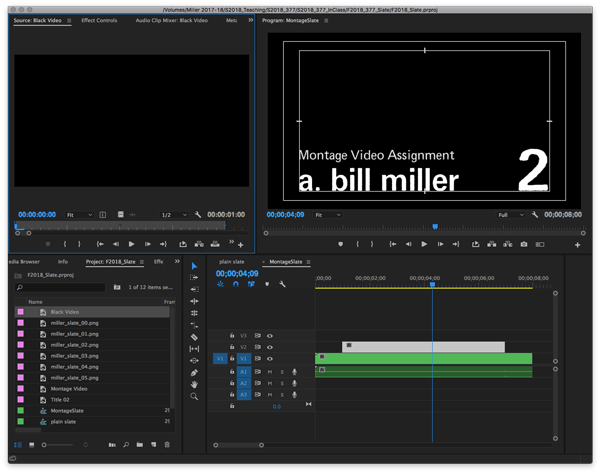Step forward one frame in Program monitor
The height and width of the screenshot is (473, 600).
[440, 244]
